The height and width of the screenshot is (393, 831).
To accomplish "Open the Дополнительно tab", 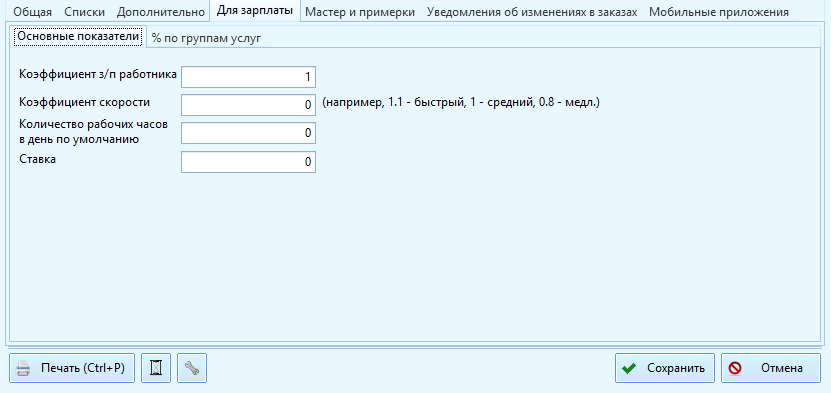I will point(161,12).
